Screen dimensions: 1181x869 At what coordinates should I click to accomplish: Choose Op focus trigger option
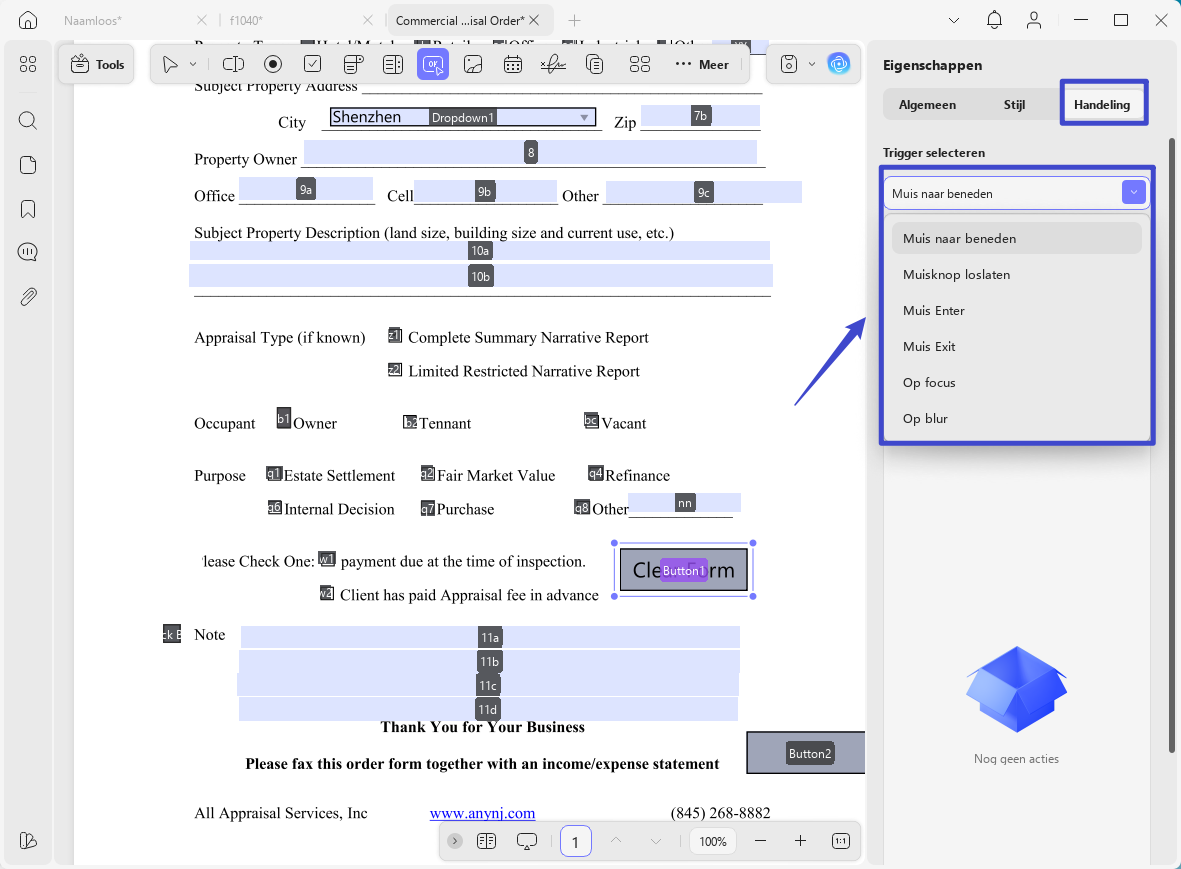[x=1017, y=383]
